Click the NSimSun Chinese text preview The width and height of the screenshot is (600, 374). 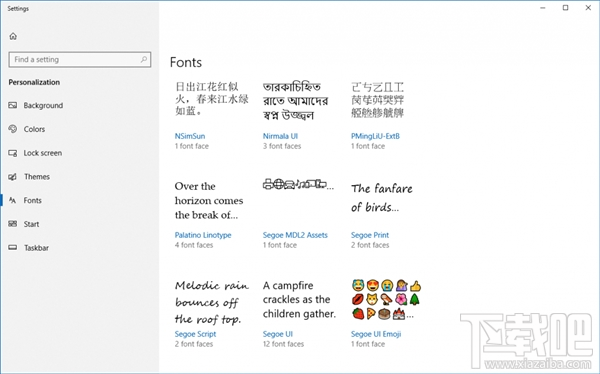point(212,99)
